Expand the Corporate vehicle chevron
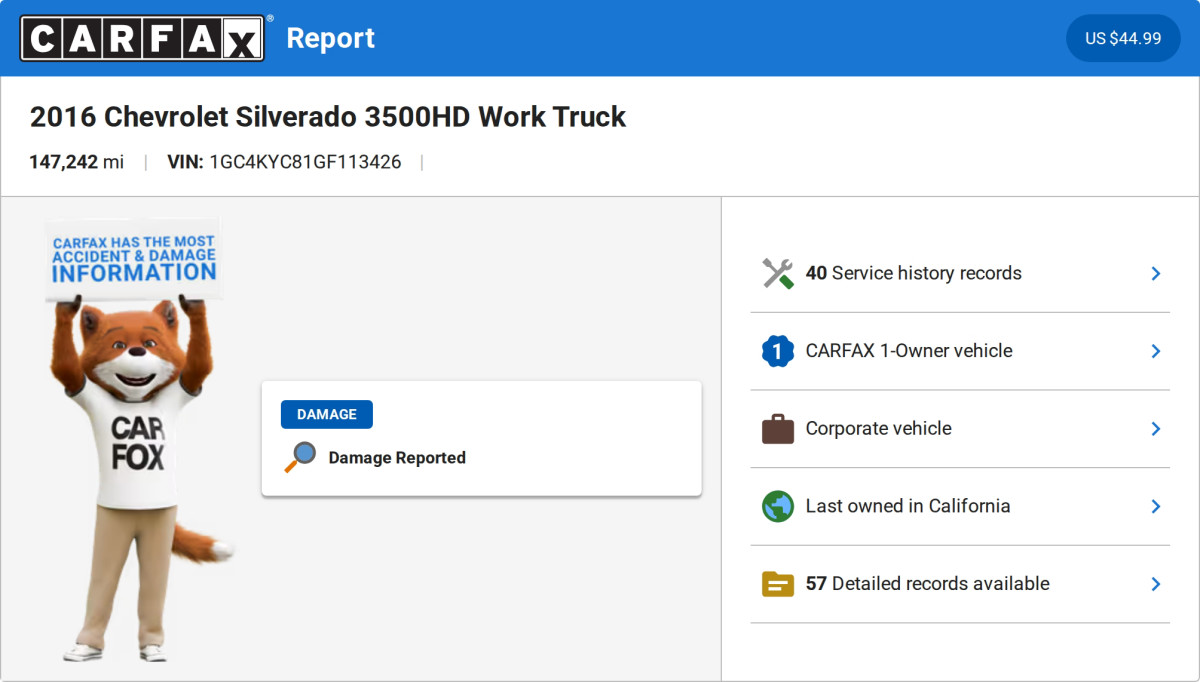Image resolution: width=1200 pixels, height=682 pixels. click(x=1155, y=429)
